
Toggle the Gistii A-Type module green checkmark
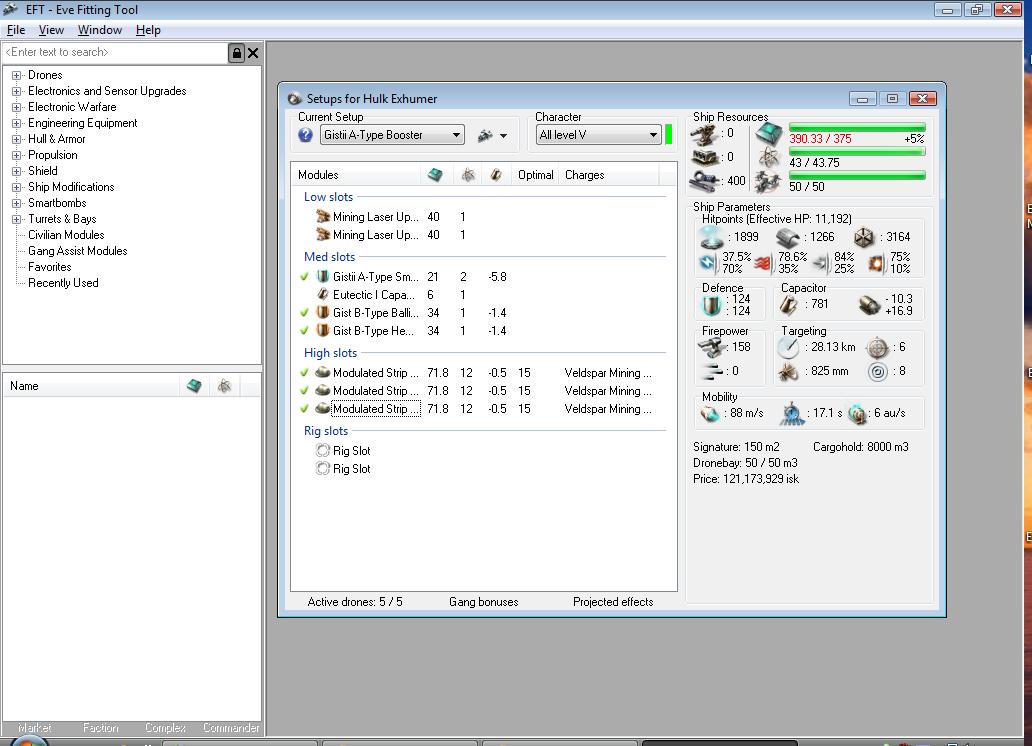305,277
